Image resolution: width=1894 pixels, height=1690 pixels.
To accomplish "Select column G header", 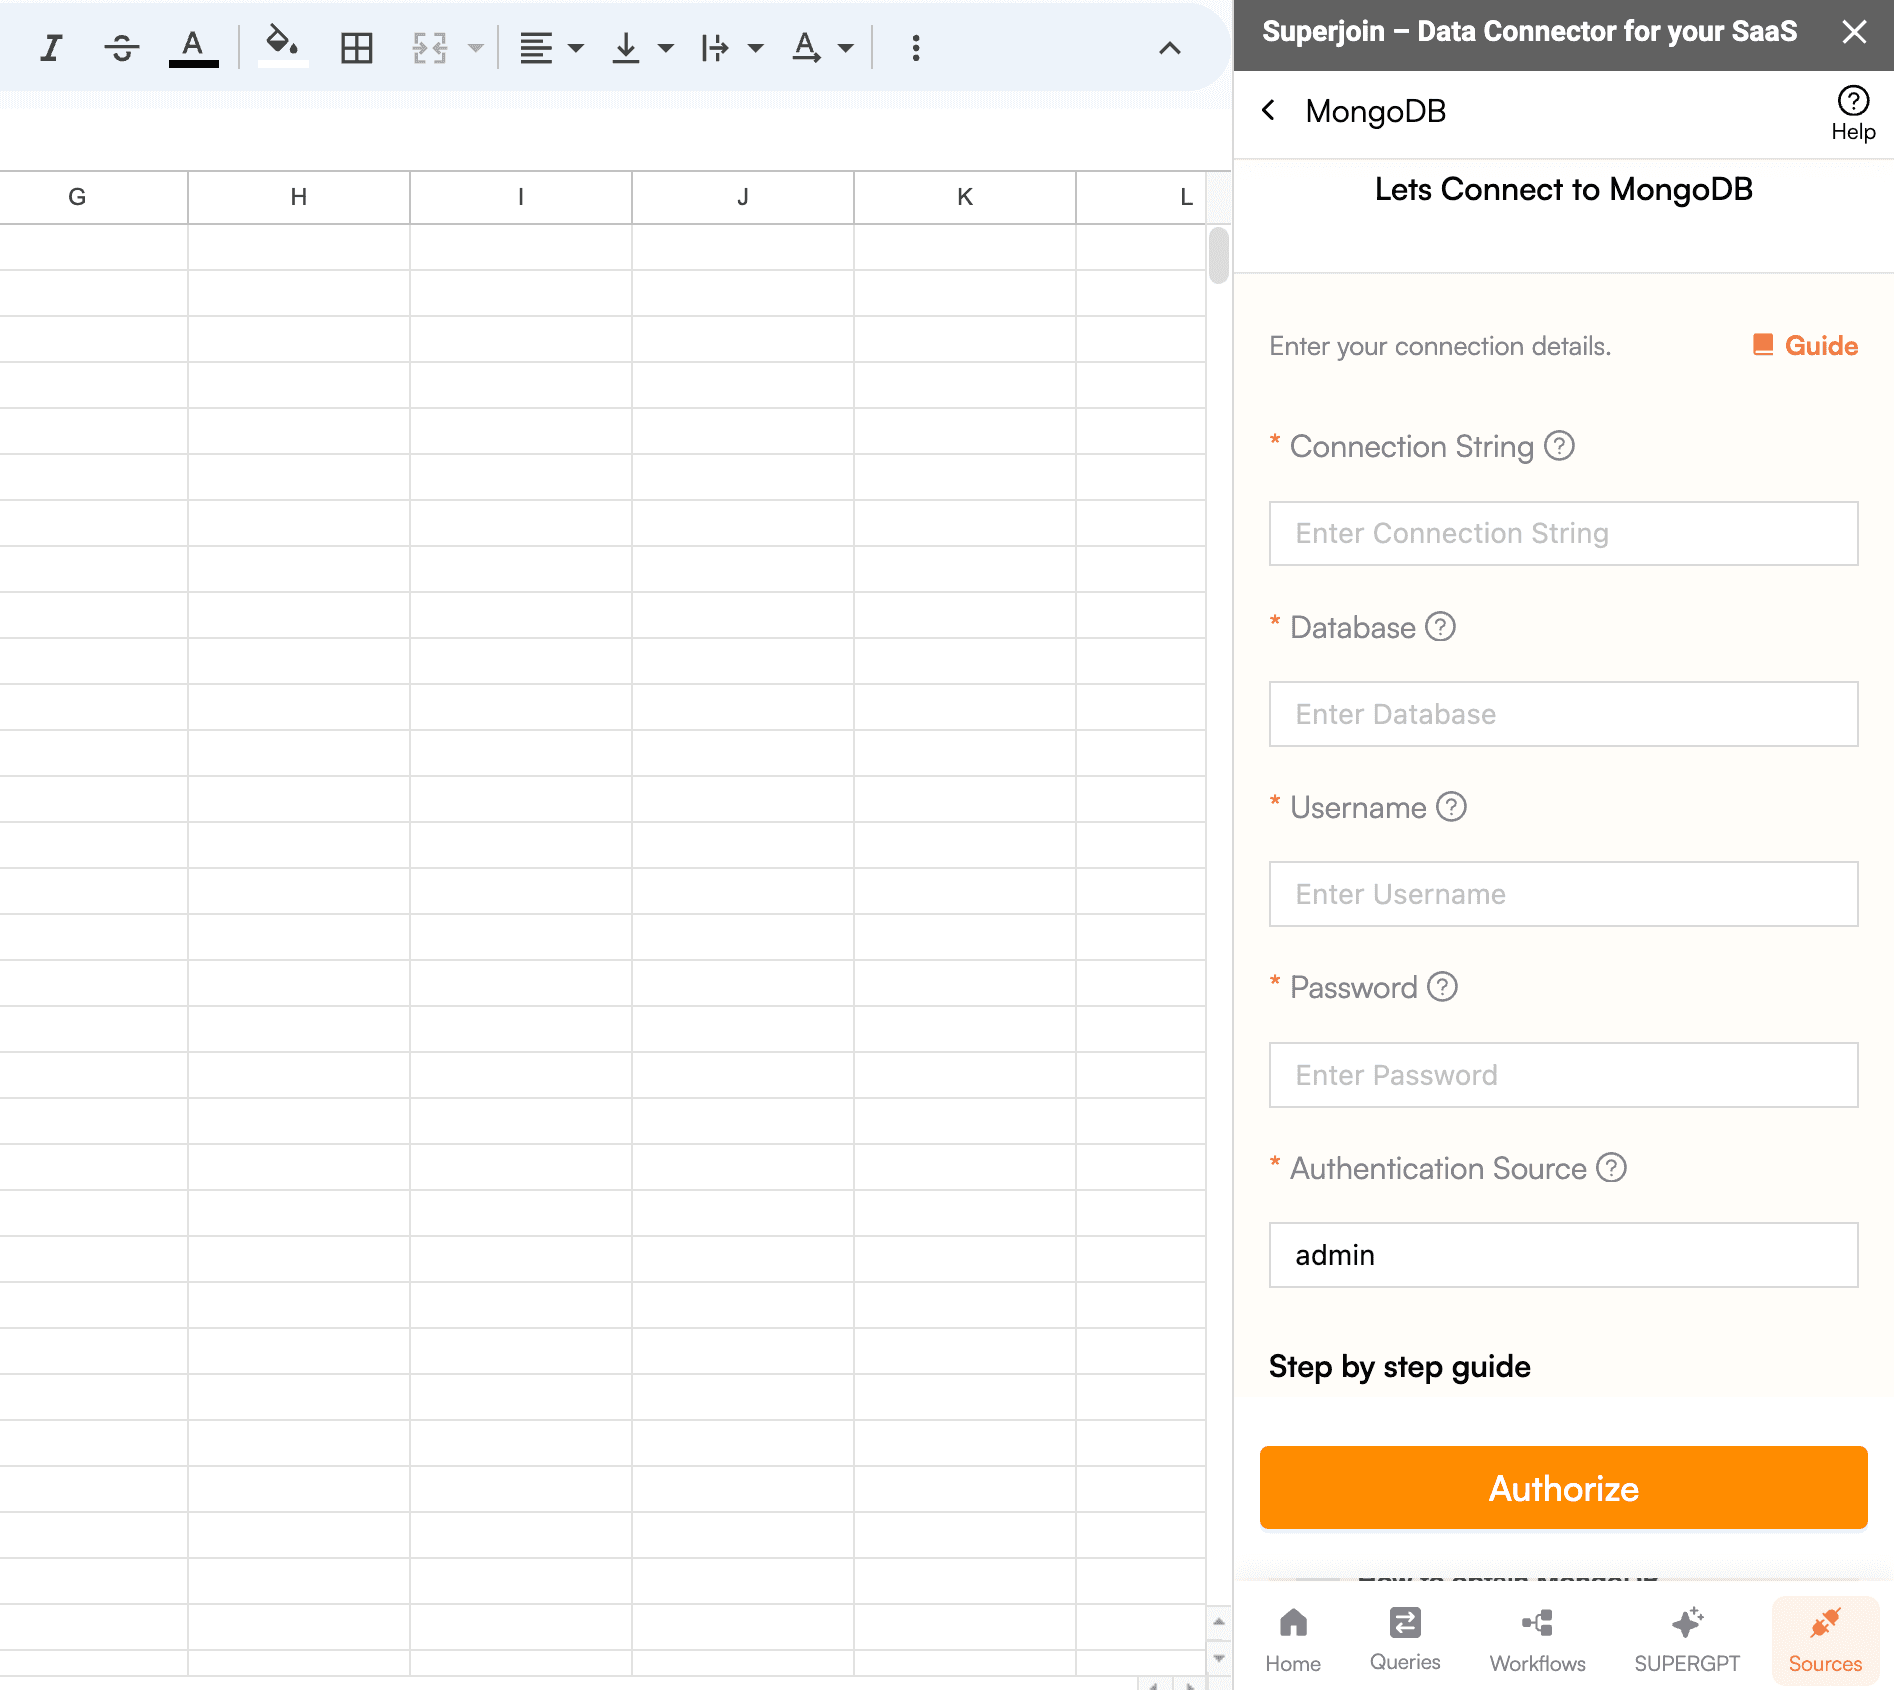I will (77, 197).
